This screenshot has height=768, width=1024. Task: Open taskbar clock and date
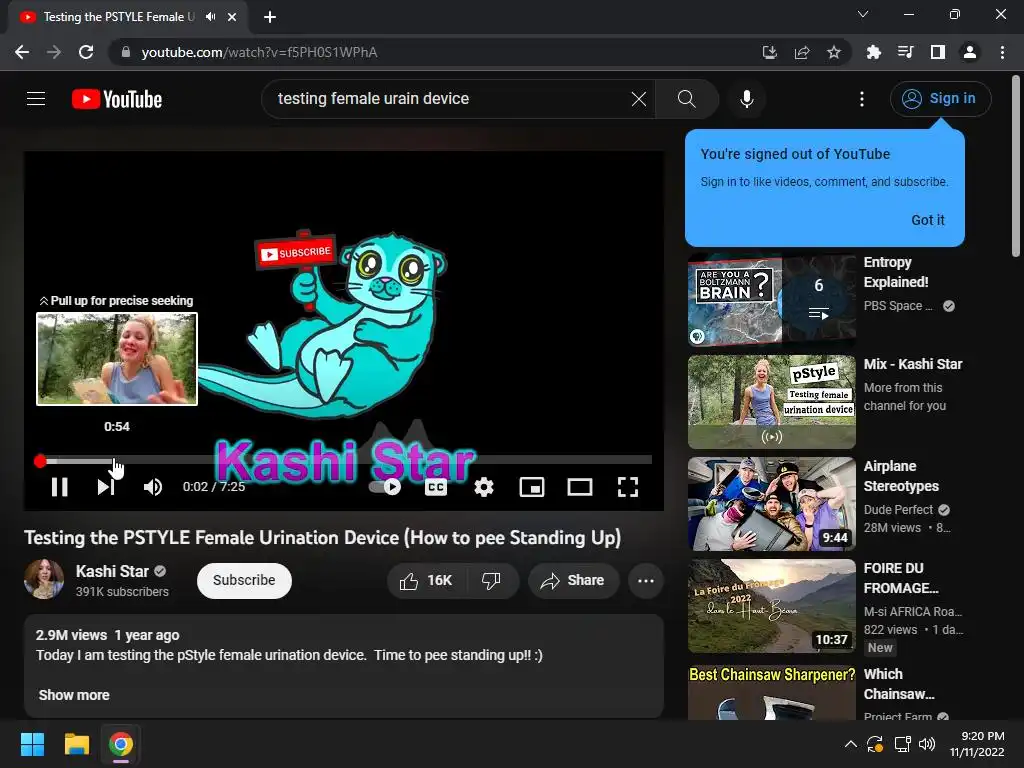pyautogui.click(x=978, y=744)
